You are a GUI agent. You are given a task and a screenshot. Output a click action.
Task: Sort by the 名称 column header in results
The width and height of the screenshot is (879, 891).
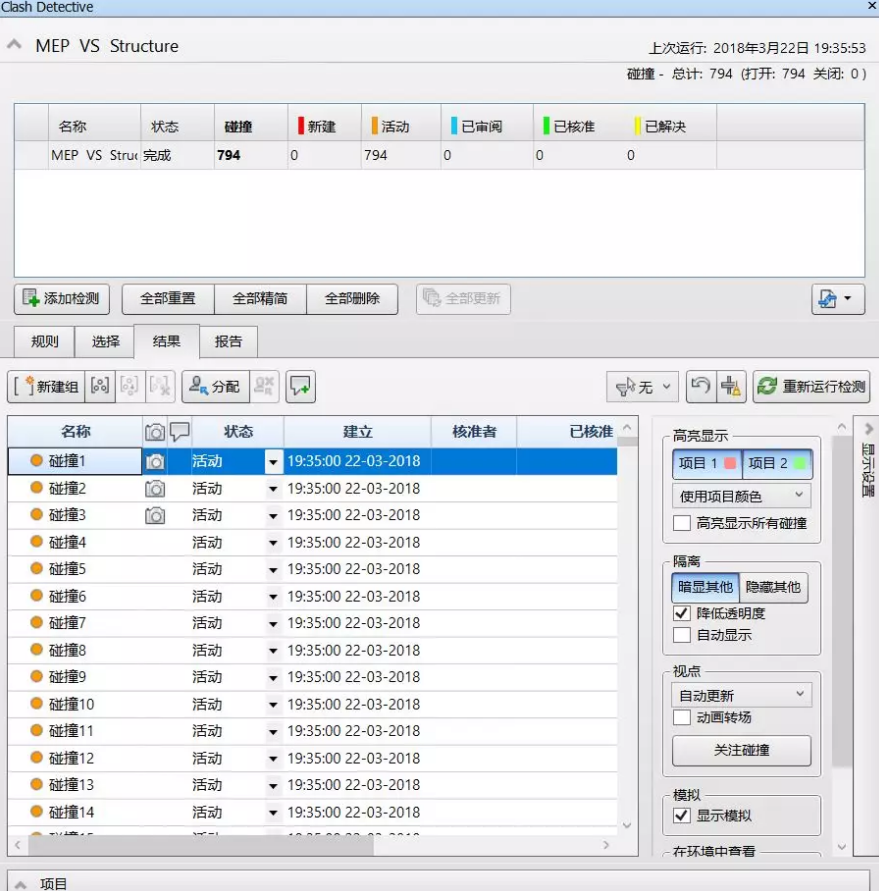[76, 432]
